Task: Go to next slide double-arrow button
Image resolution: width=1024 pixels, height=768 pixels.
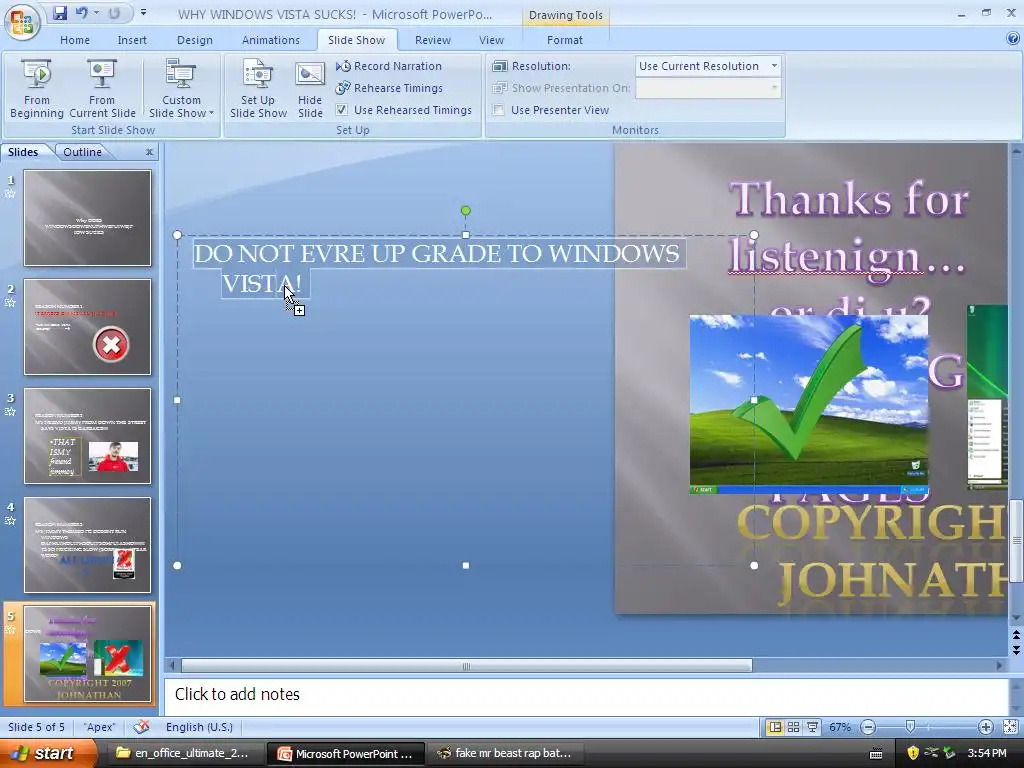Action: point(1016,650)
